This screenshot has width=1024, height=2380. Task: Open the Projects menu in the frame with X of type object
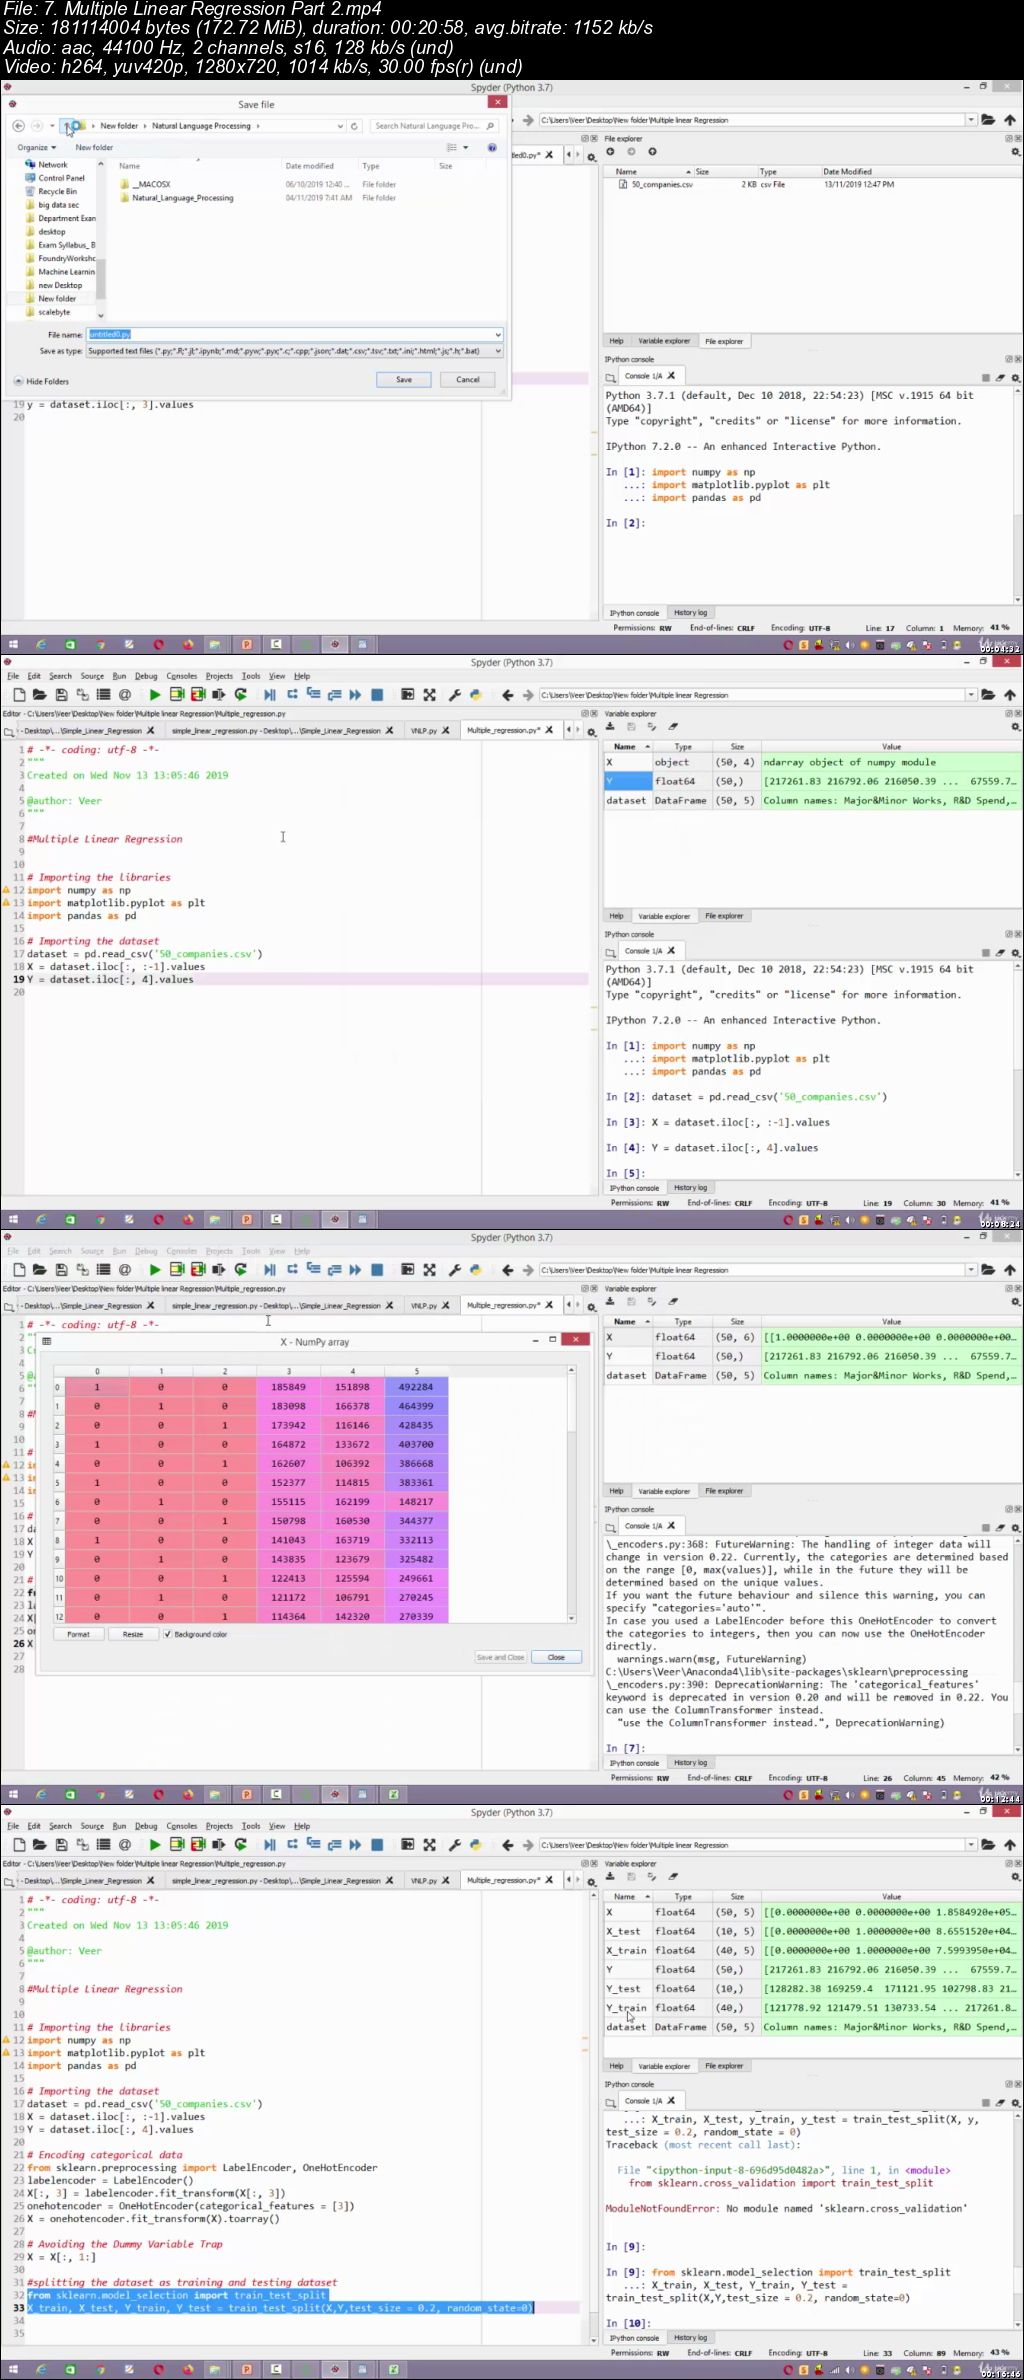[219, 676]
